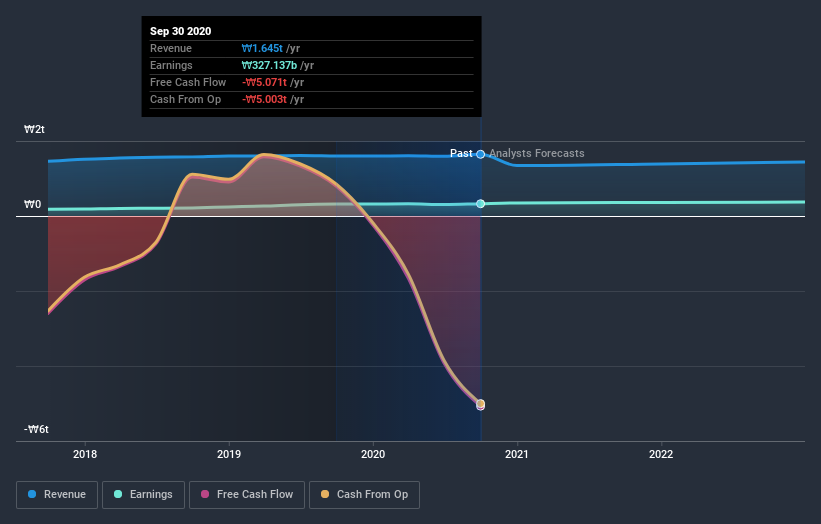Click the Cash From Op orange data point
The image size is (821, 524).
[x=481, y=404]
